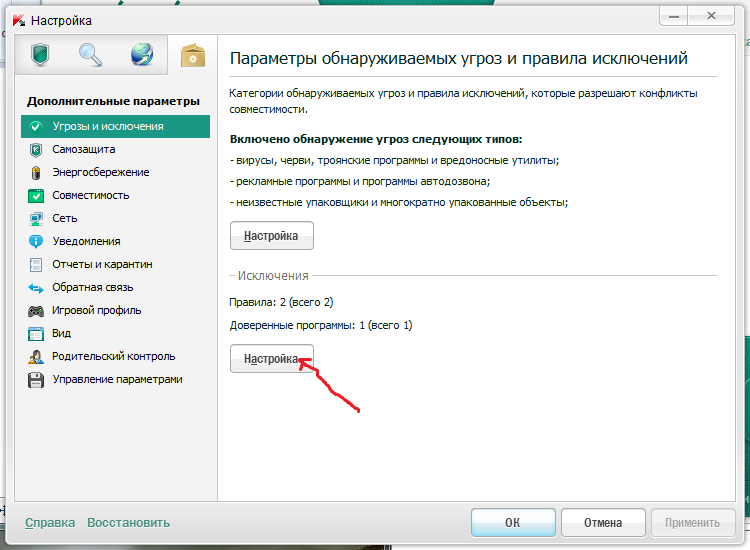Click the battery icon beside Энергосбережение
Image resolution: width=750 pixels, height=550 pixels.
(x=36, y=173)
